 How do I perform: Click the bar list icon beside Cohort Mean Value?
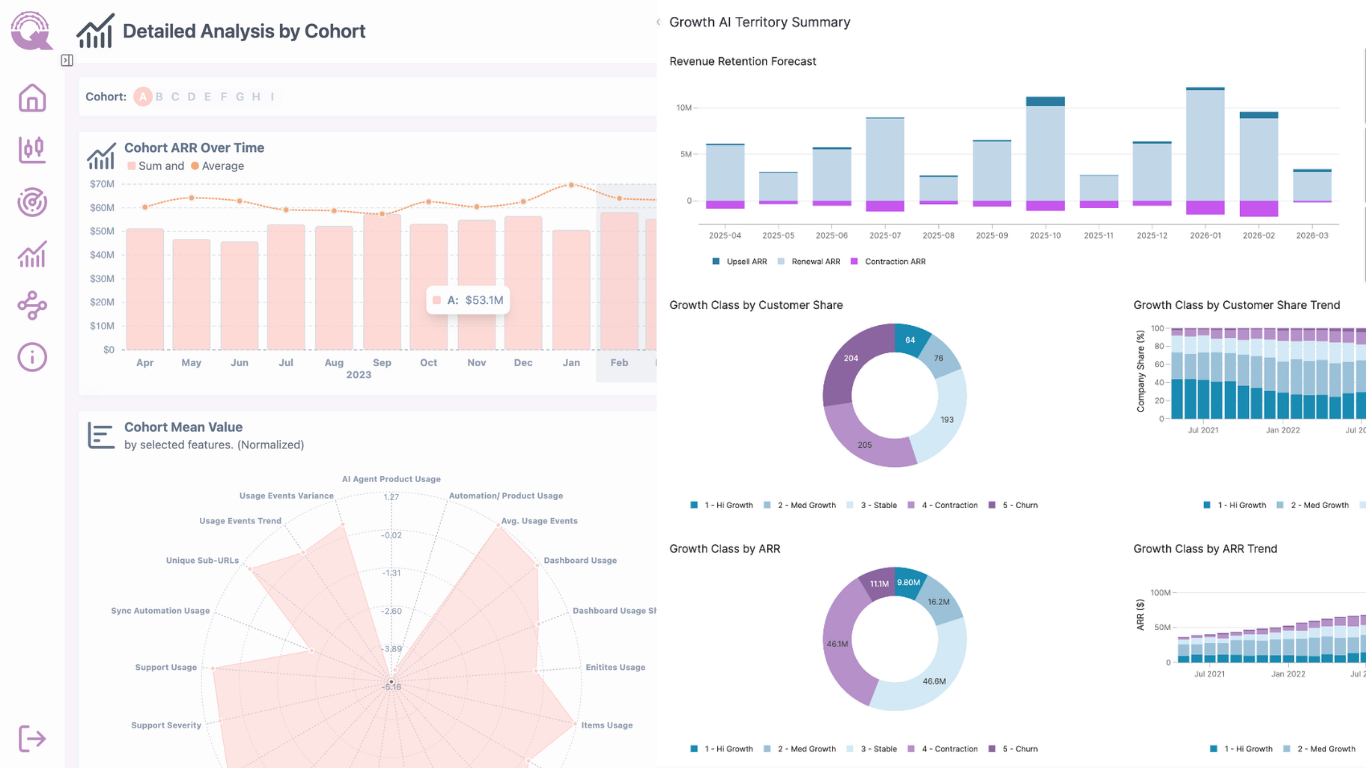point(101,435)
